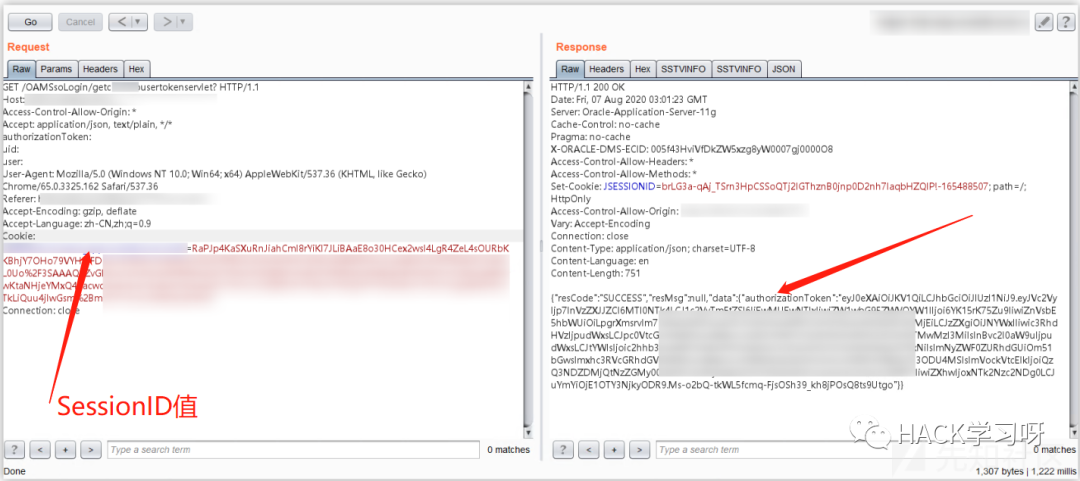This screenshot has height=481, width=1080.
Task: View the Response JSON tab
Action: [784, 69]
